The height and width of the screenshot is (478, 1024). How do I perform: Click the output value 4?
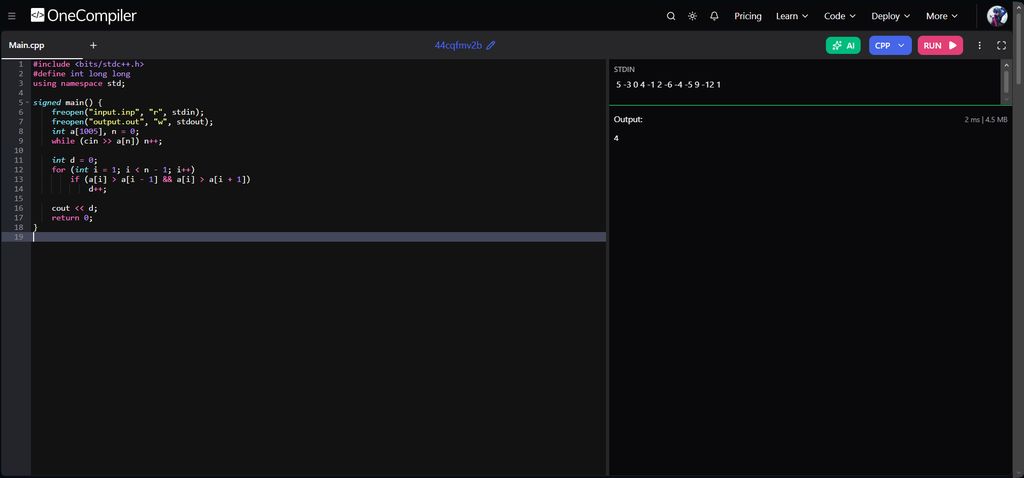(x=616, y=138)
